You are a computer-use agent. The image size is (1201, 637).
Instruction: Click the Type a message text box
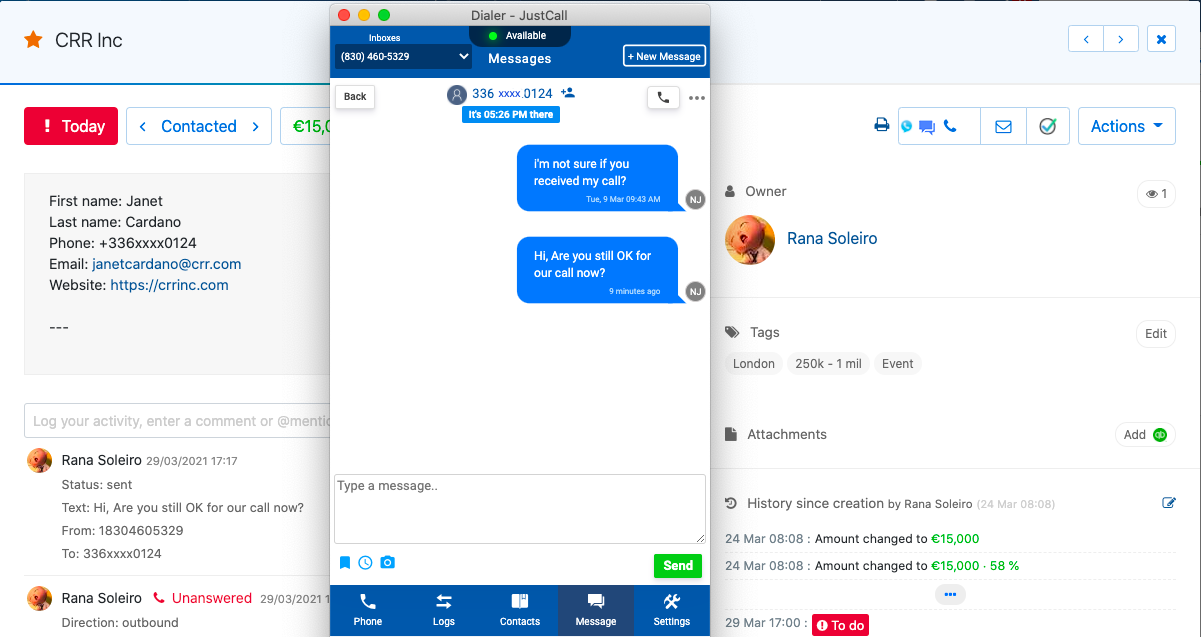pos(519,508)
